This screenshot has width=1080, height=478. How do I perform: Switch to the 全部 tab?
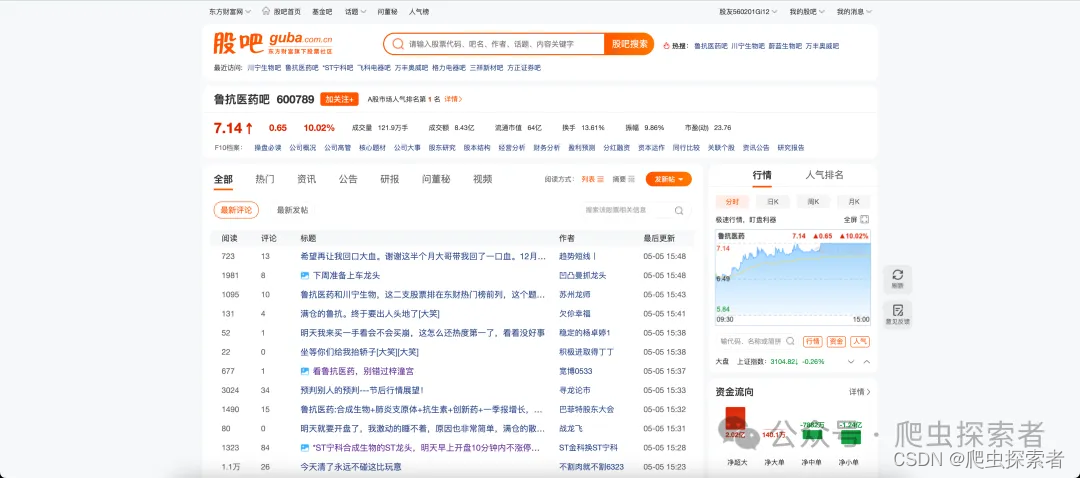pos(223,179)
